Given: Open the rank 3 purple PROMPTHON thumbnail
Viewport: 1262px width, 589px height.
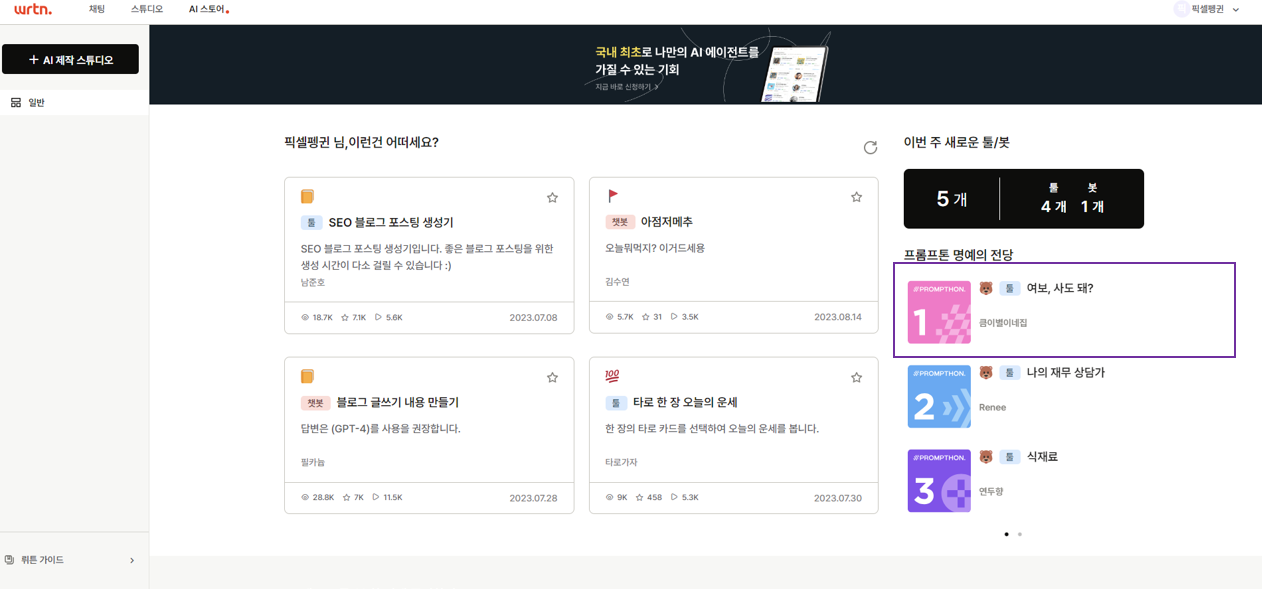Looking at the screenshot, I should [x=939, y=480].
